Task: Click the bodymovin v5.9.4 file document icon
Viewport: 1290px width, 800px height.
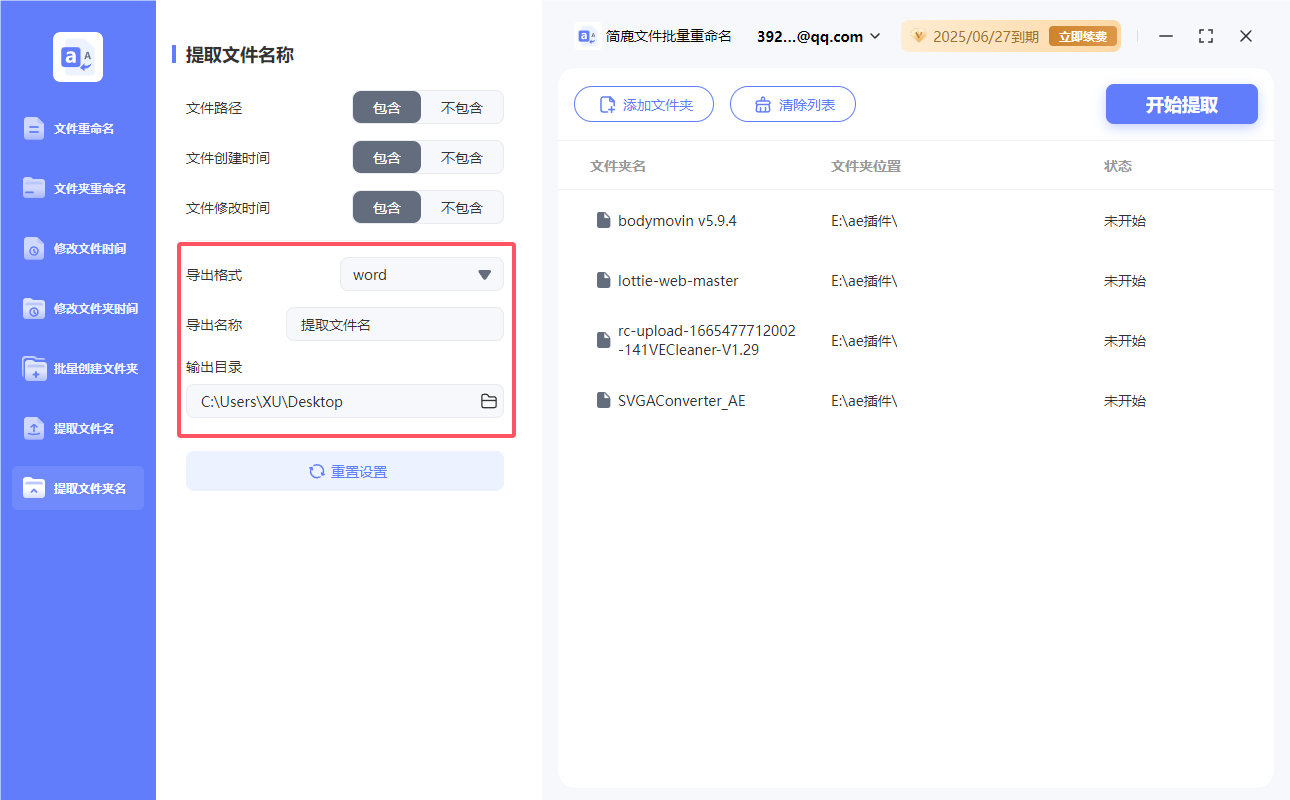Action: pyautogui.click(x=604, y=220)
